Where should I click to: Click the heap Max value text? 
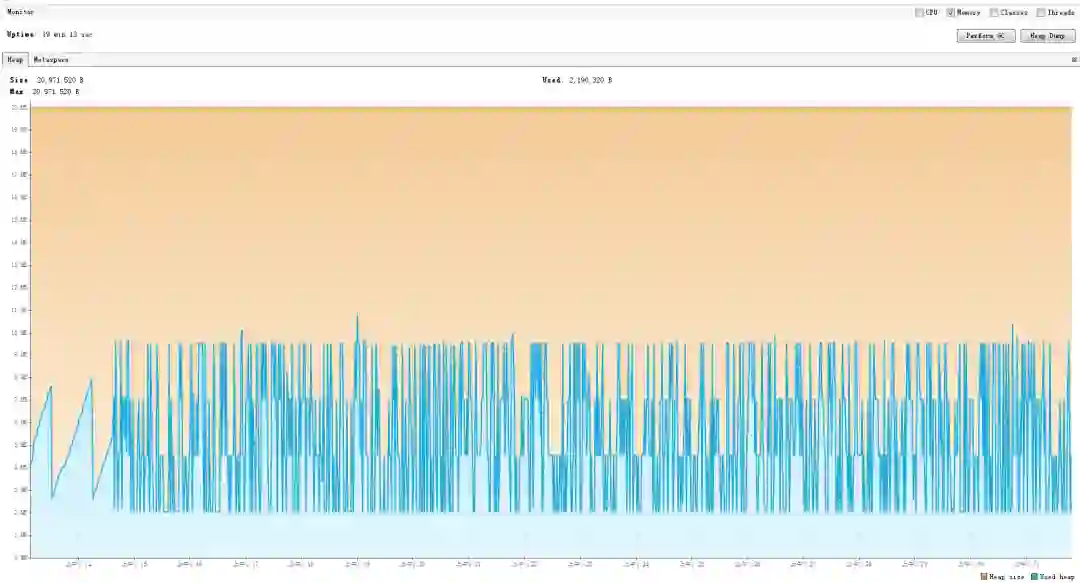pyautogui.click(x=44, y=92)
